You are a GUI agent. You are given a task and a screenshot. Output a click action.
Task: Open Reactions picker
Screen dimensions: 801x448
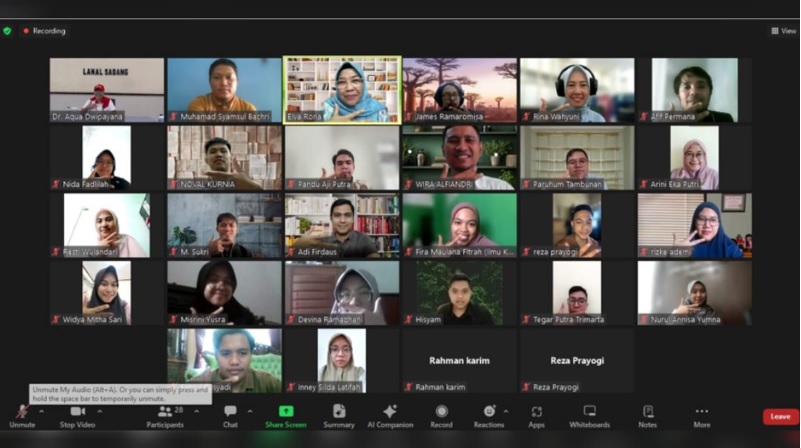[489, 415]
